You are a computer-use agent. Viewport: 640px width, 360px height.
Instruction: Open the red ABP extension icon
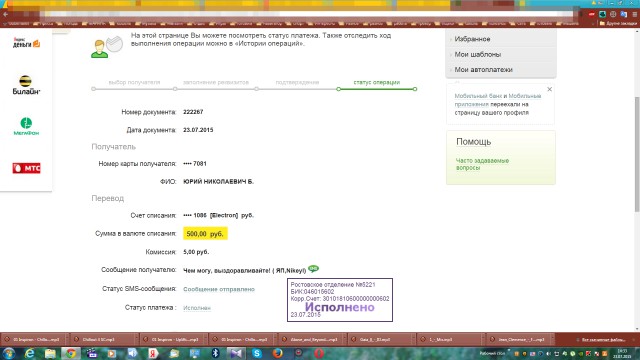tap(591, 14)
